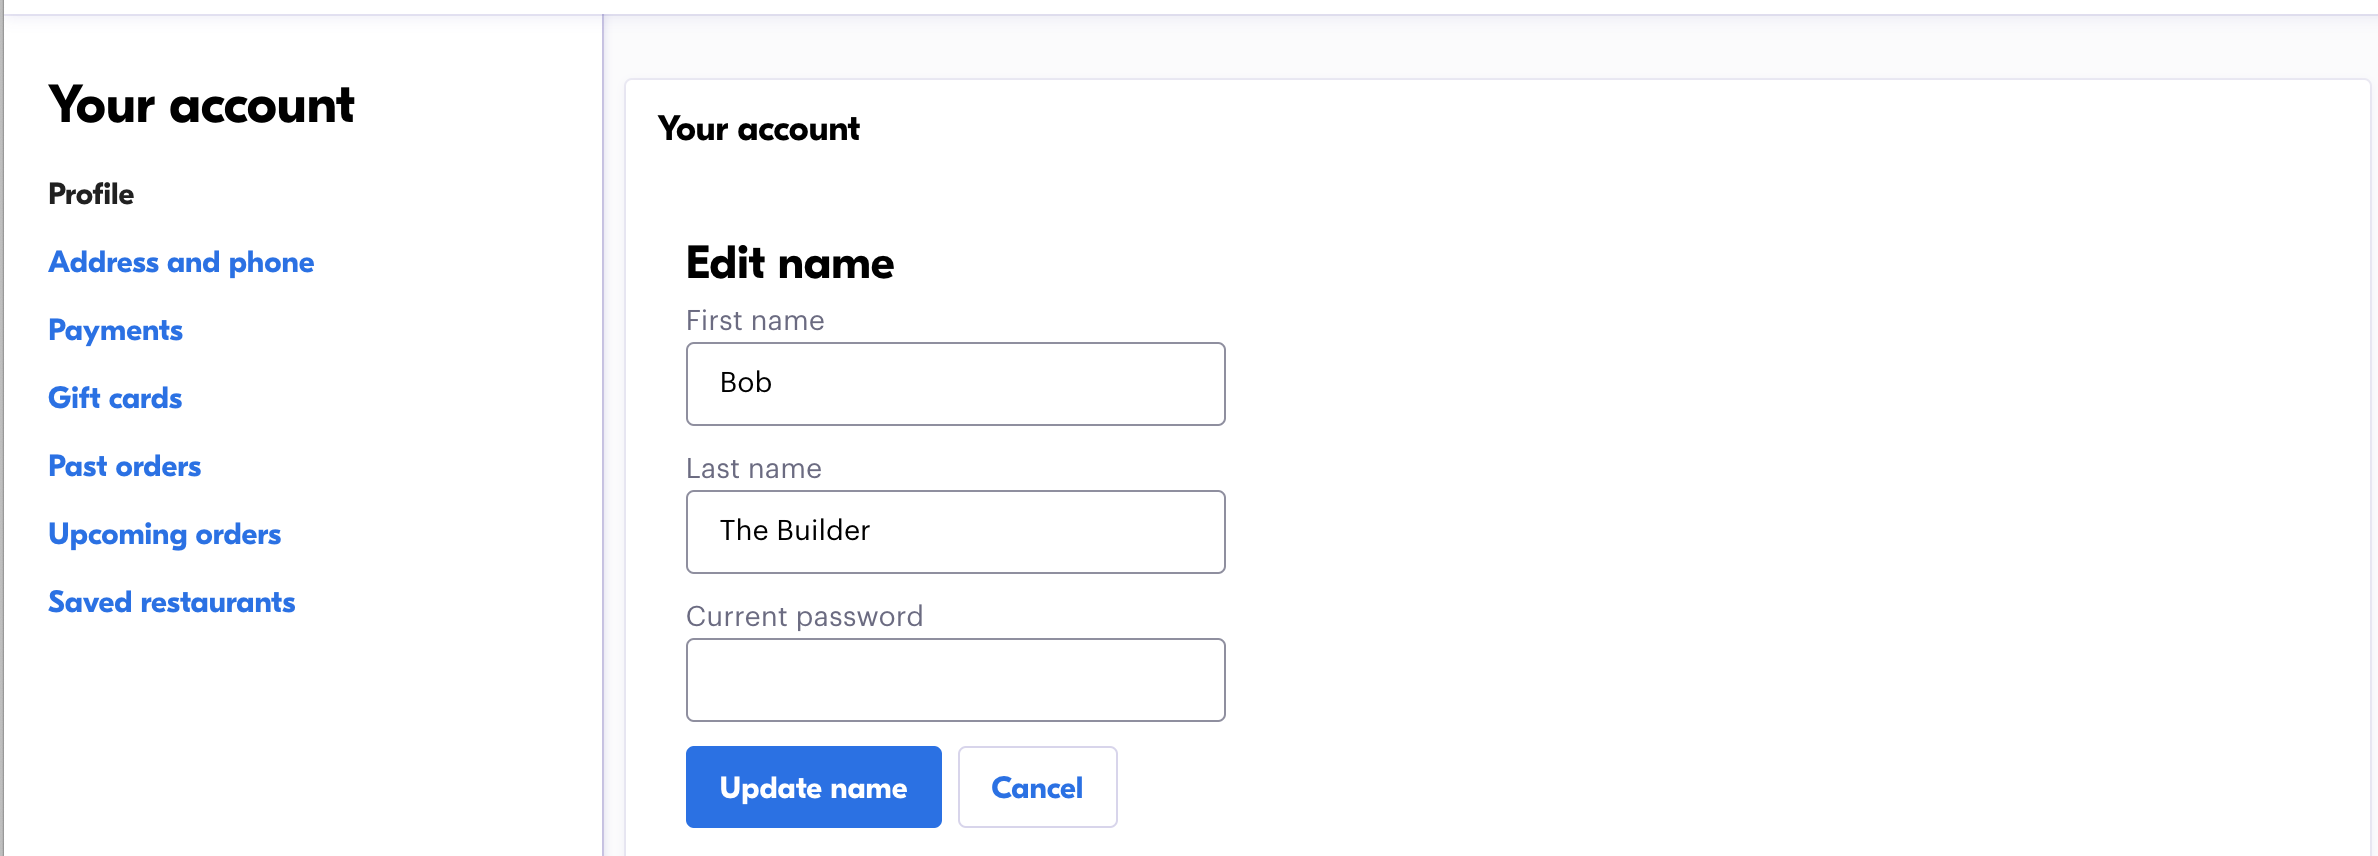Click into the Current password field
Screen dimensions: 2378x856
pos(955,680)
